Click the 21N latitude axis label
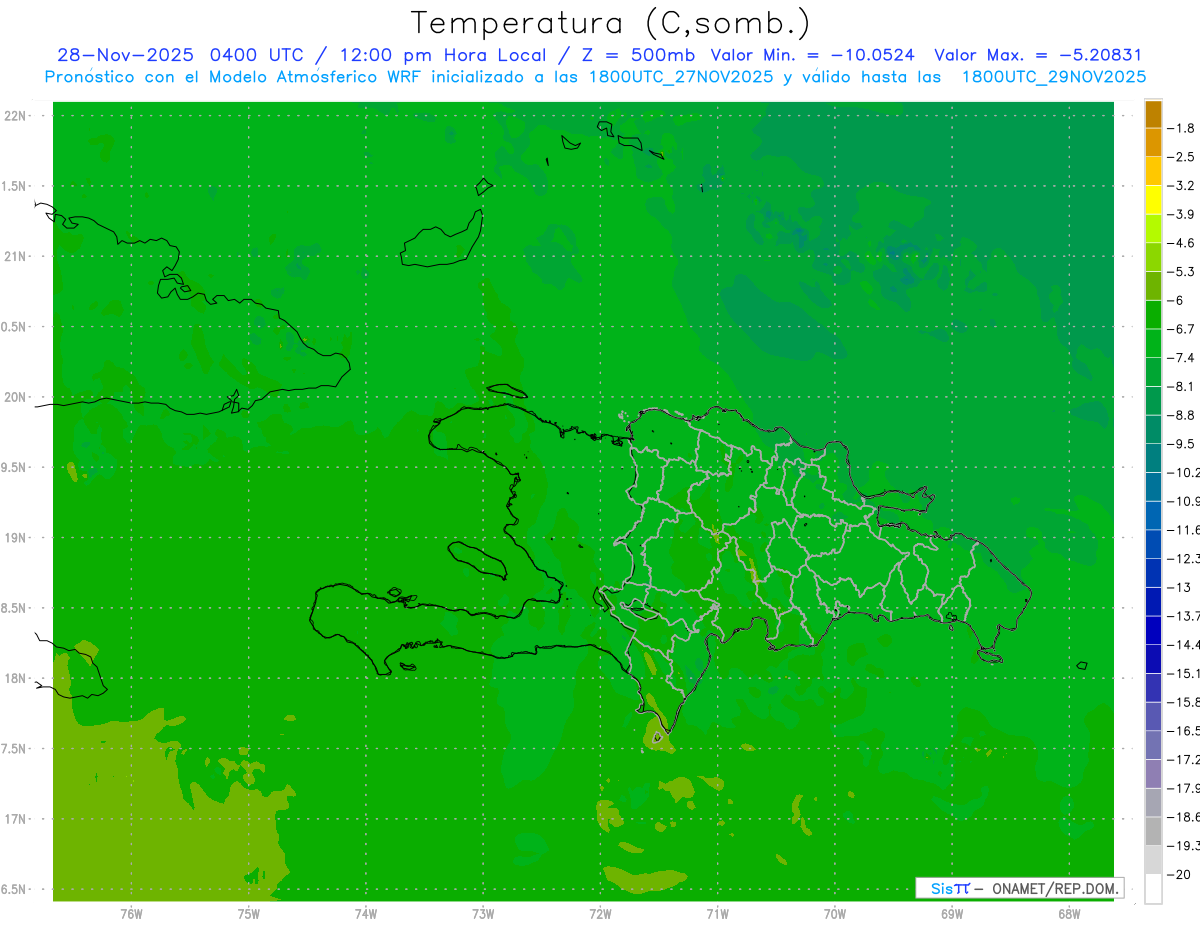The image size is (1200, 927). pos(14,257)
